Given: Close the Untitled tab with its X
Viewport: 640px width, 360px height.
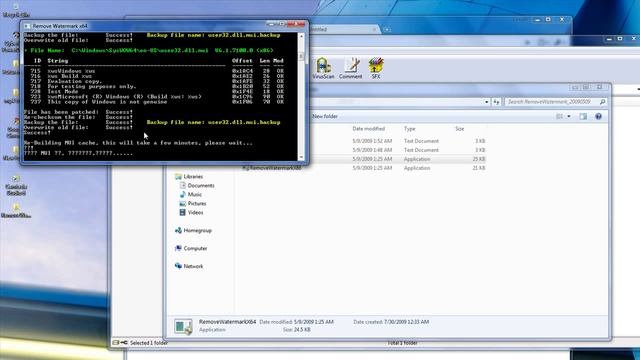Looking at the screenshot, I should coord(374,29).
